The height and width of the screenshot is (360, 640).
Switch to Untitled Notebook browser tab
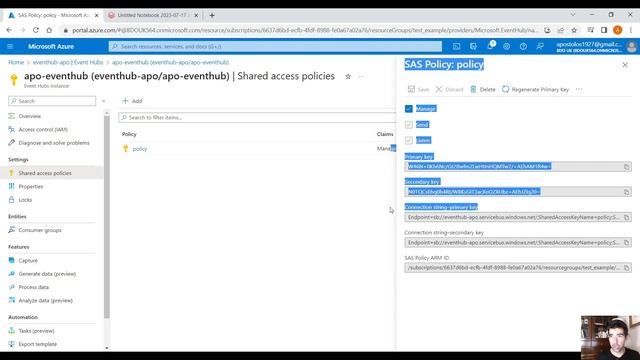153,15
